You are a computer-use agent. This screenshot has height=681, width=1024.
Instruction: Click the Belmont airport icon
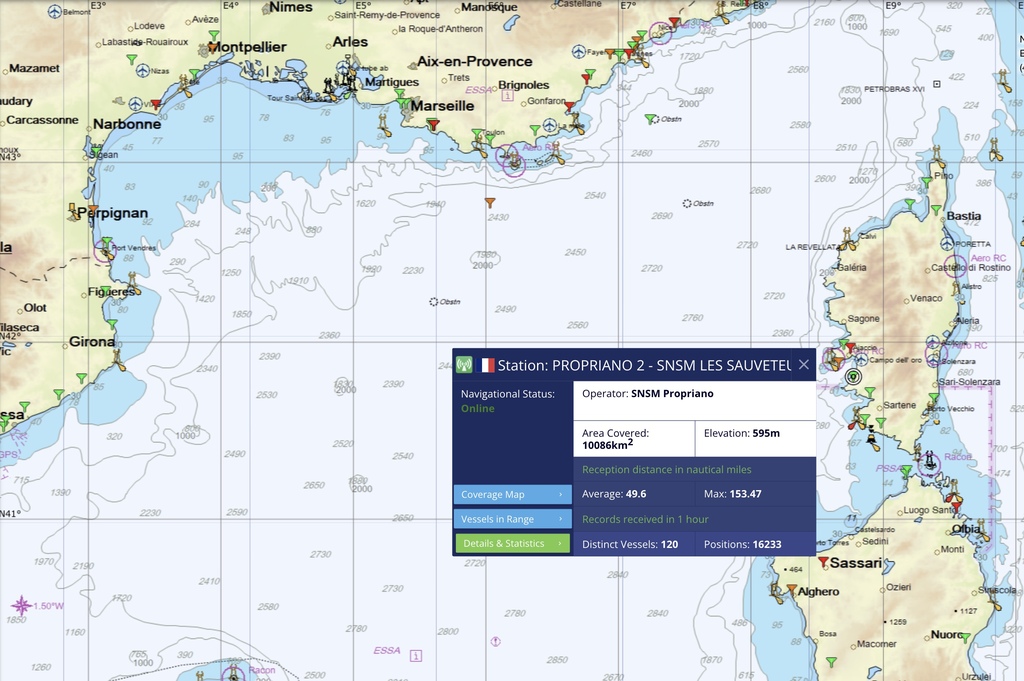click(x=55, y=11)
